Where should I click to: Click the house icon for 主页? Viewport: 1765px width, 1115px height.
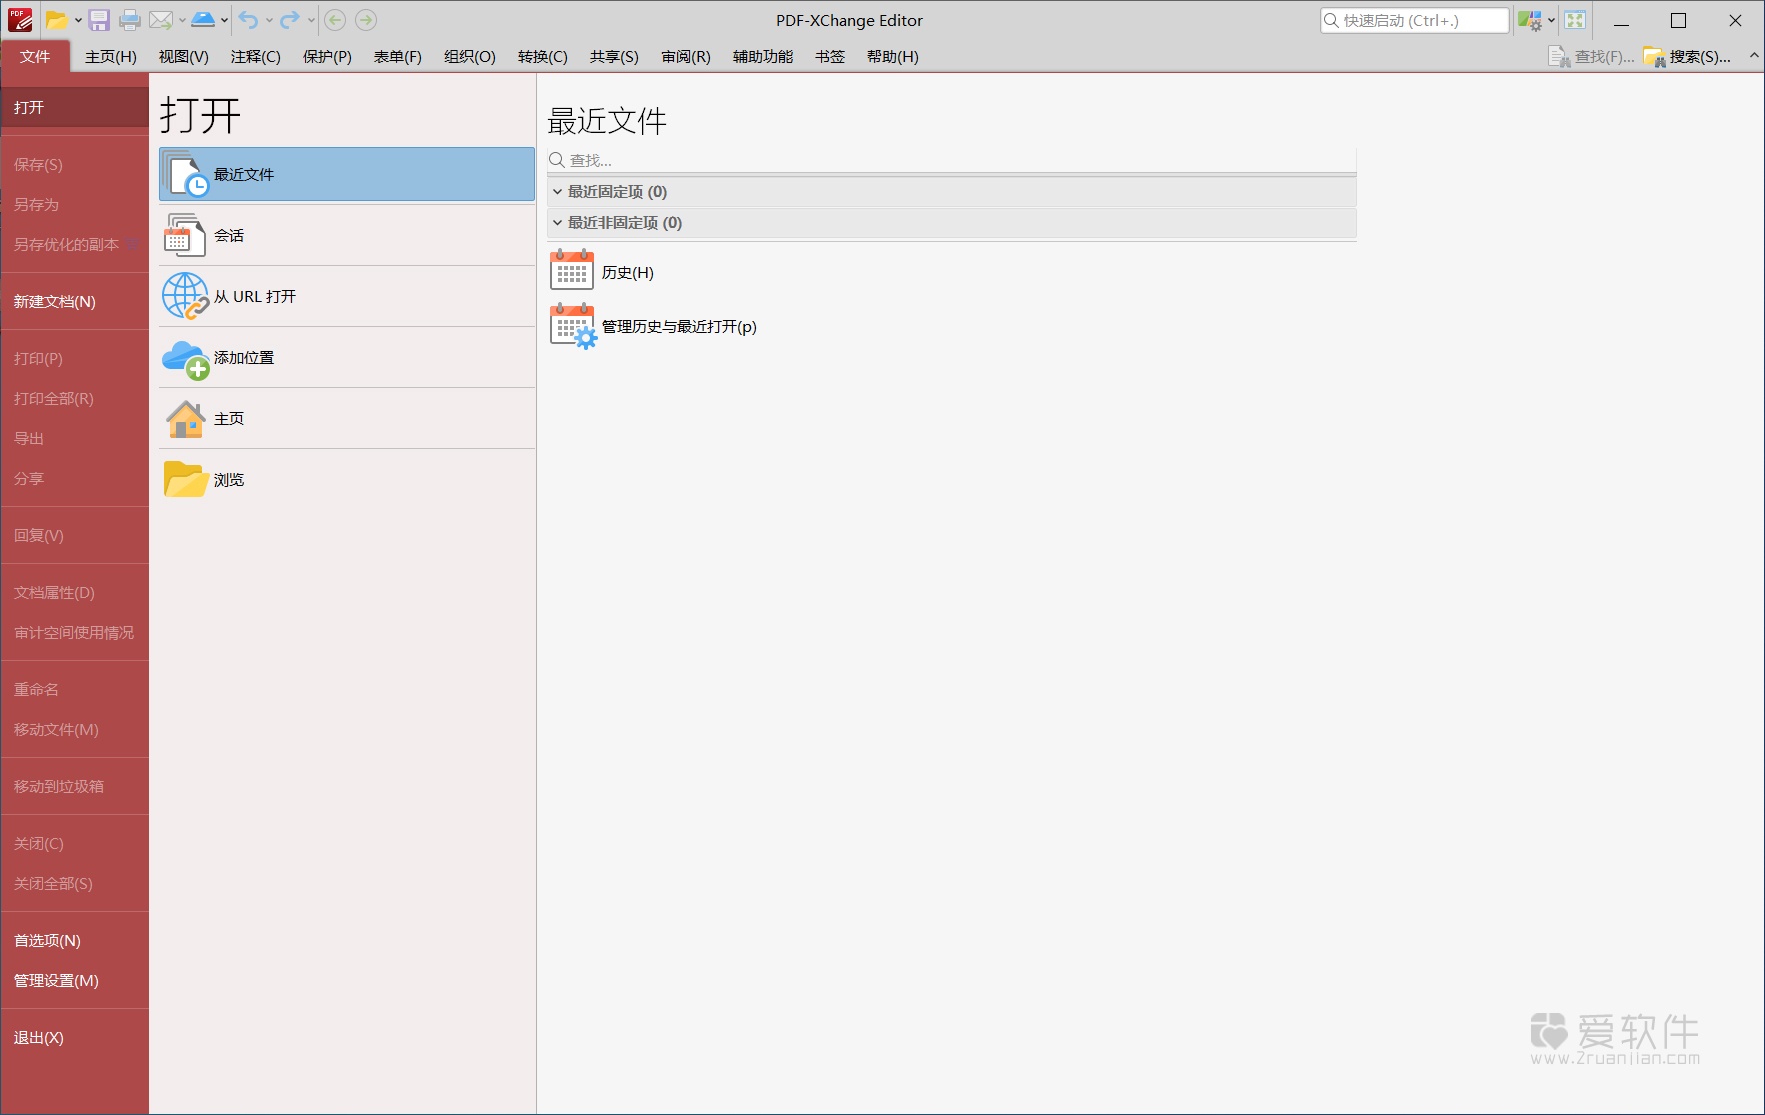tap(186, 419)
